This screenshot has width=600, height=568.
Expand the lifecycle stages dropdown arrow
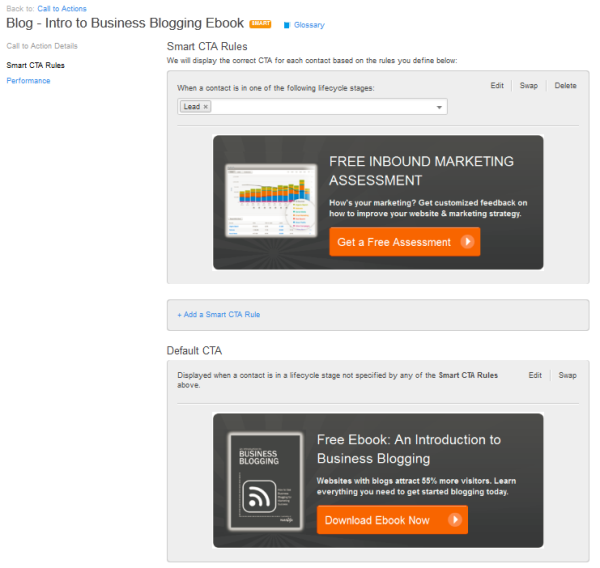tap(439, 108)
